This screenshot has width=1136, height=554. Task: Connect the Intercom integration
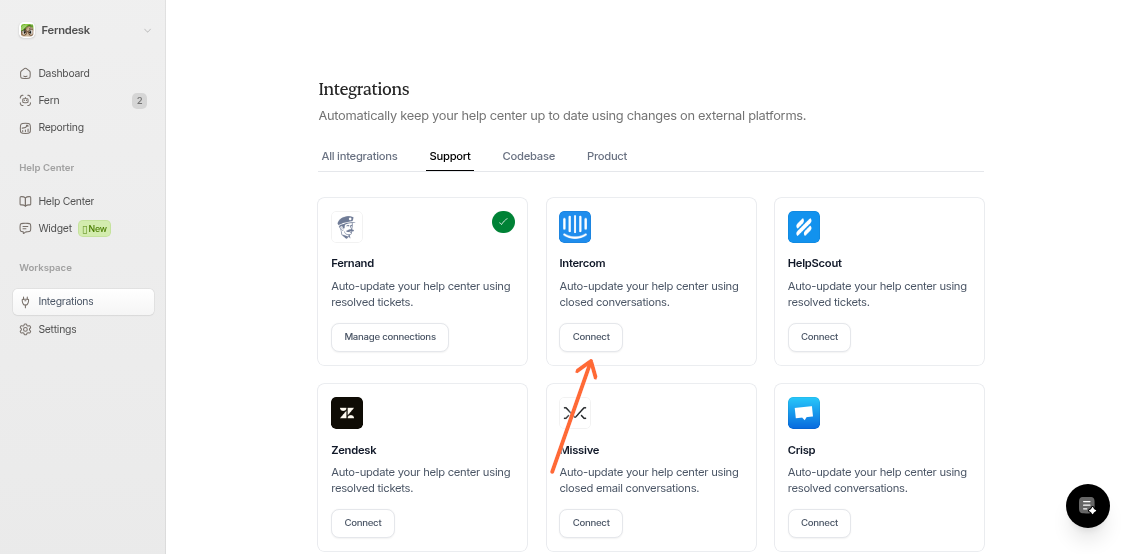point(591,337)
